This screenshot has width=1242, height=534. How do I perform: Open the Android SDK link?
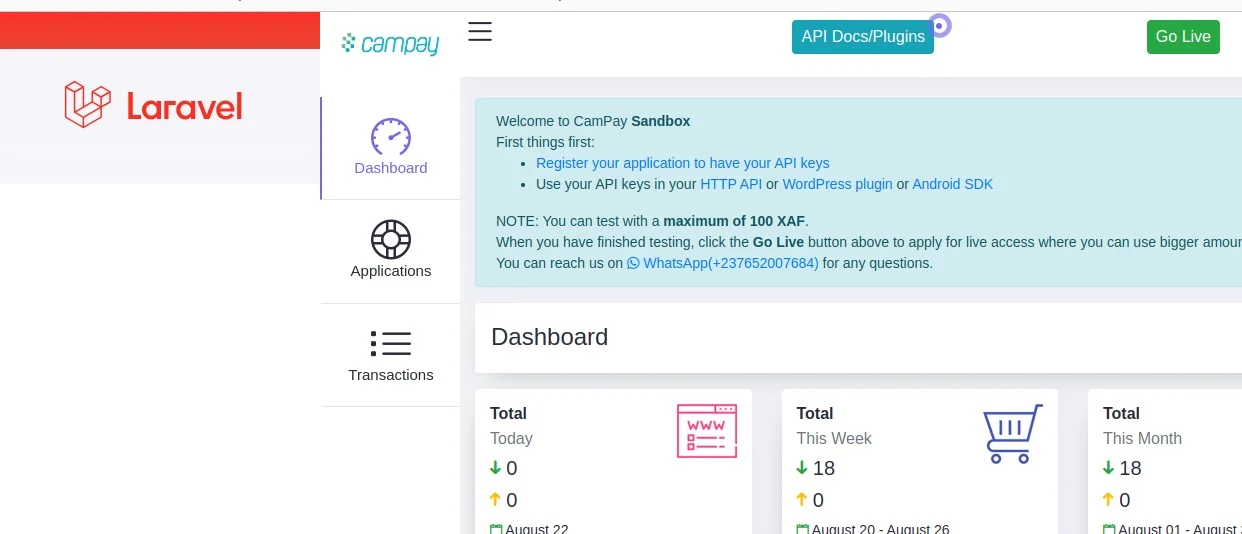pyautogui.click(x=953, y=184)
